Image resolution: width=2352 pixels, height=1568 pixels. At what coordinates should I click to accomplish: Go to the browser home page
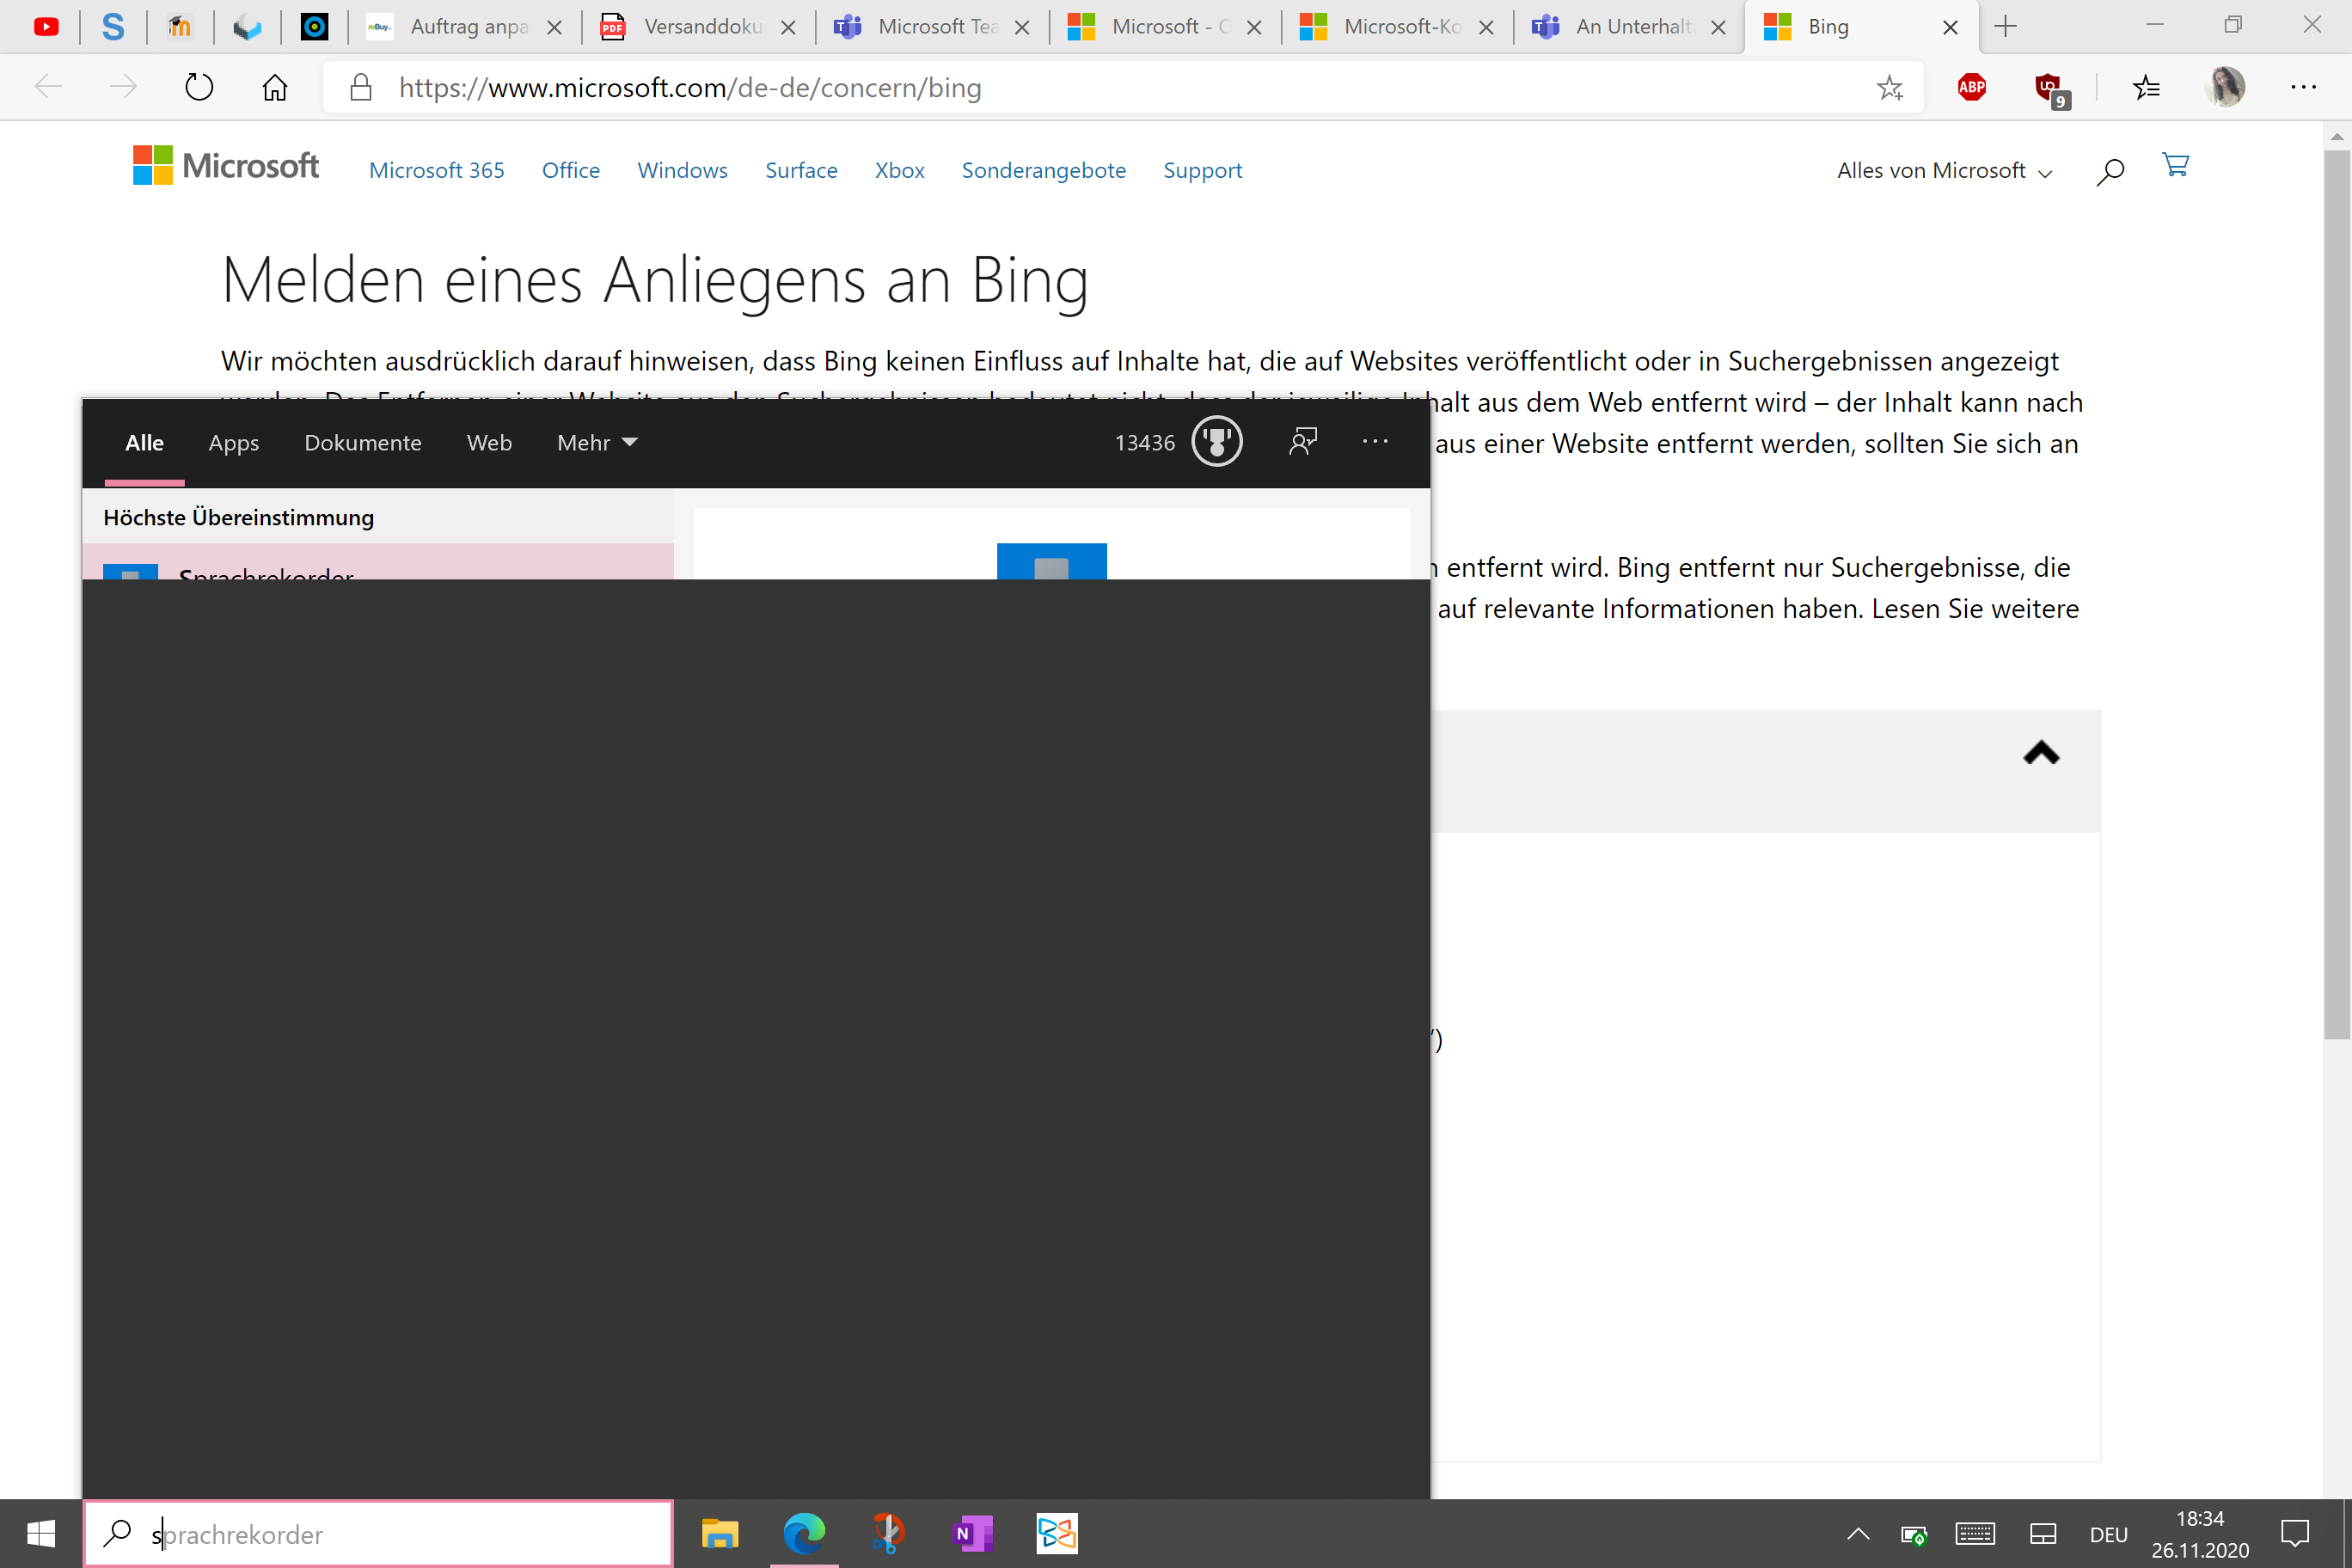tap(275, 88)
